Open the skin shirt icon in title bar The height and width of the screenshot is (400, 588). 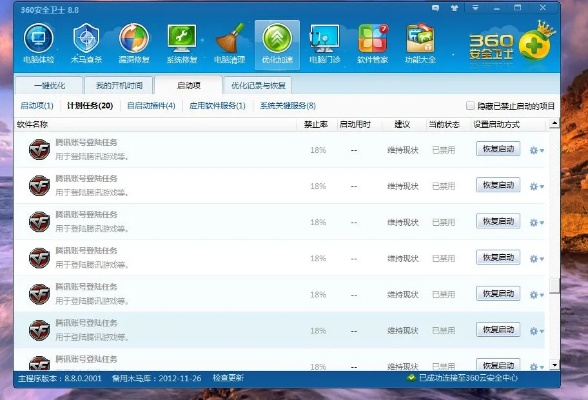pos(454,8)
